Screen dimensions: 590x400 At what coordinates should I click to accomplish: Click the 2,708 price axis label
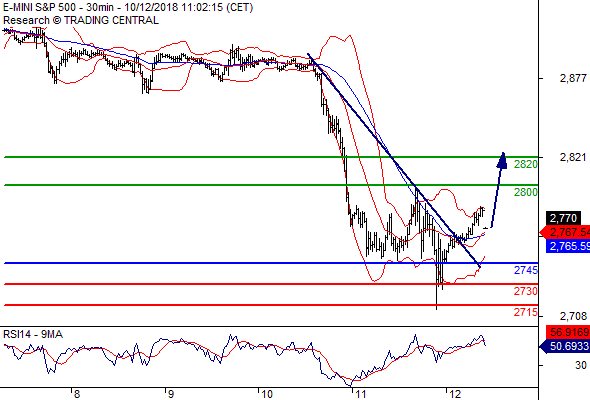573,316
